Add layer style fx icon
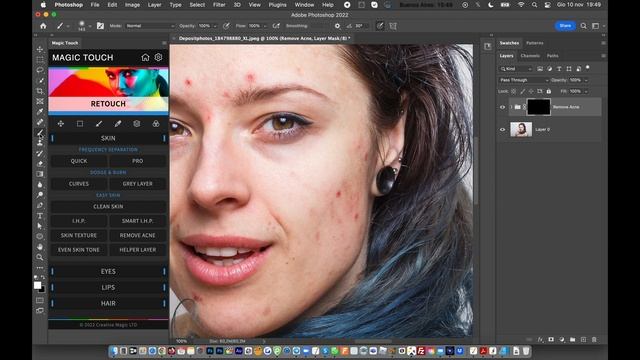The height and width of the screenshot is (360, 640). [x=540, y=340]
